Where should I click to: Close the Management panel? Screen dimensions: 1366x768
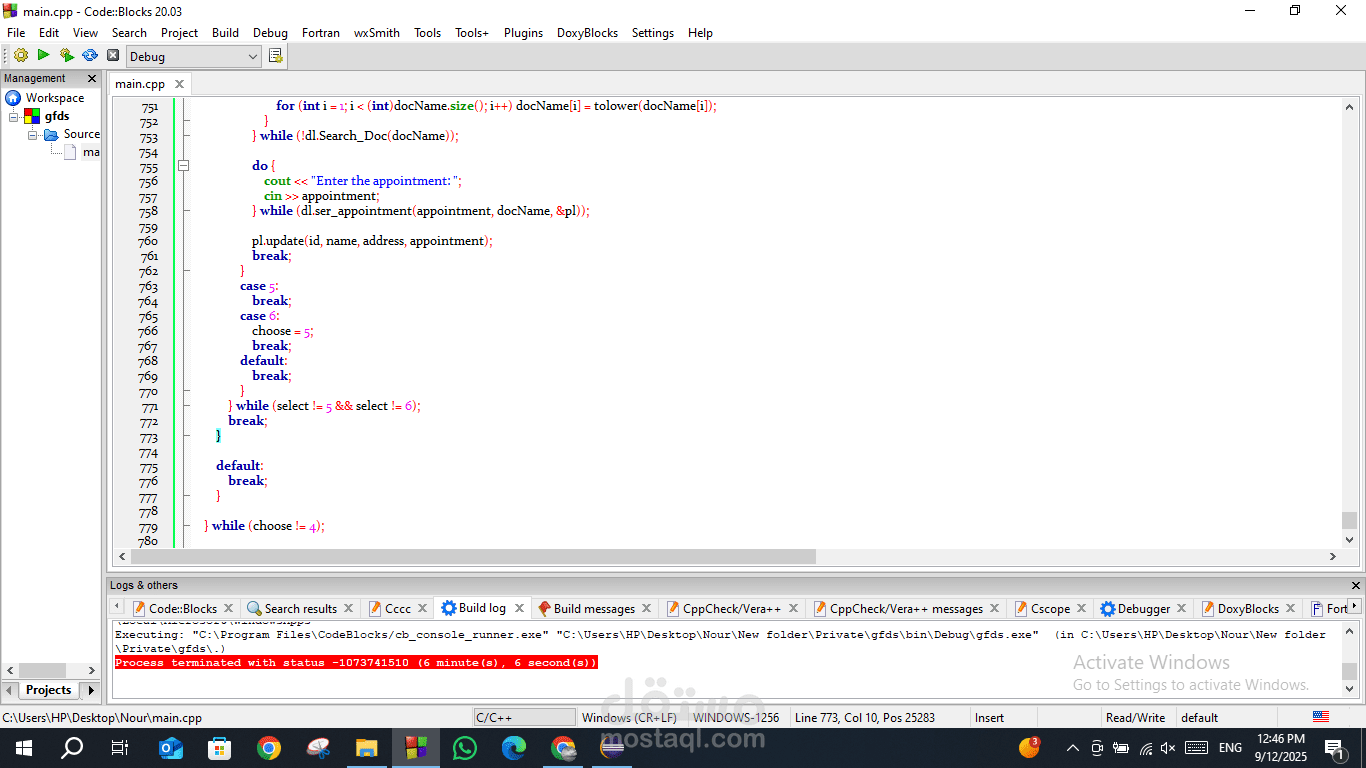point(92,78)
